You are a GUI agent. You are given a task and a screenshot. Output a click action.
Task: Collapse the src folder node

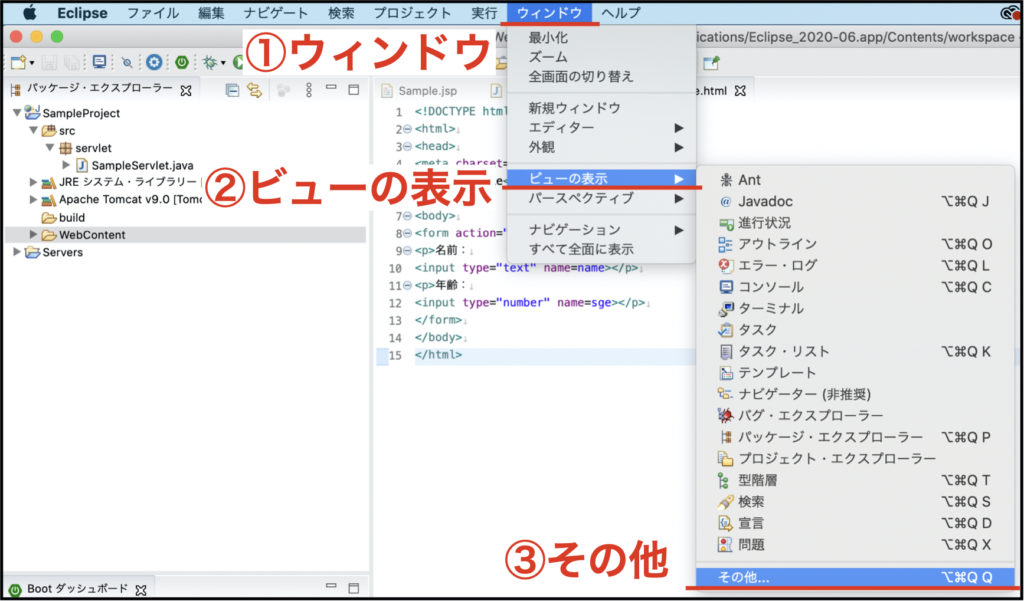[33, 131]
